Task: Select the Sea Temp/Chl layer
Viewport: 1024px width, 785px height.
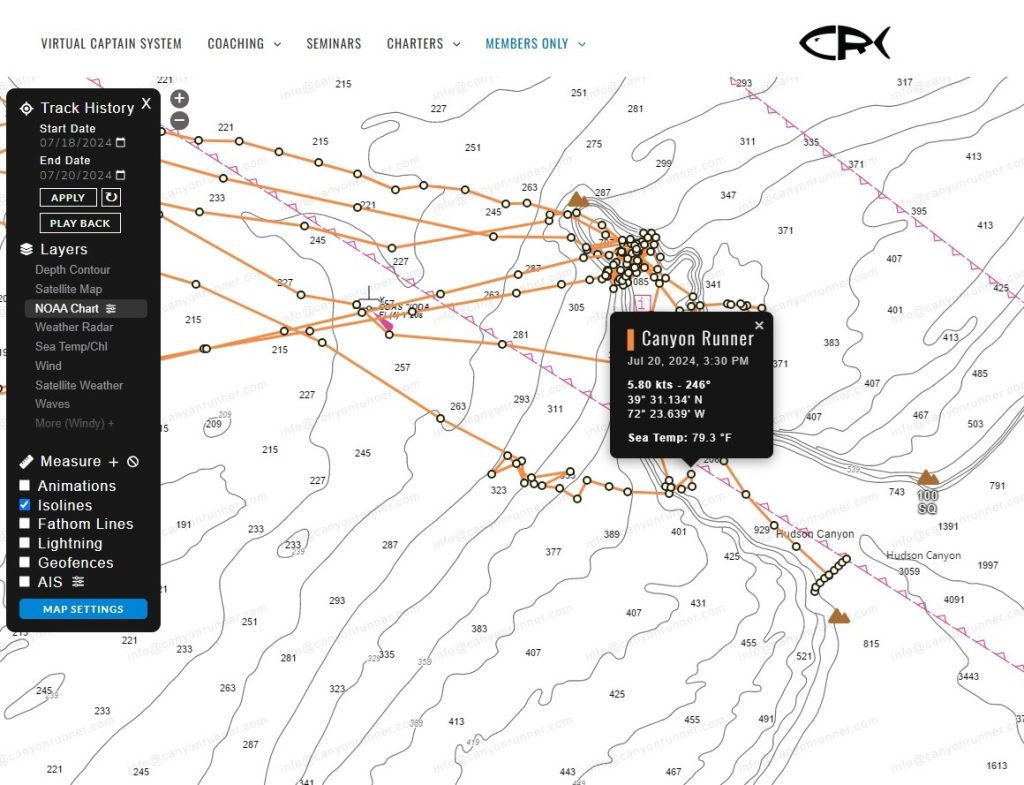Action: tap(71, 347)
